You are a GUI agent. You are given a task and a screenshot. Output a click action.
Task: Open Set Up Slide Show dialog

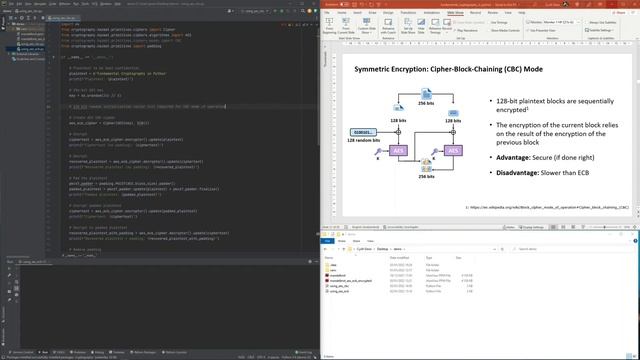(408, 25)
